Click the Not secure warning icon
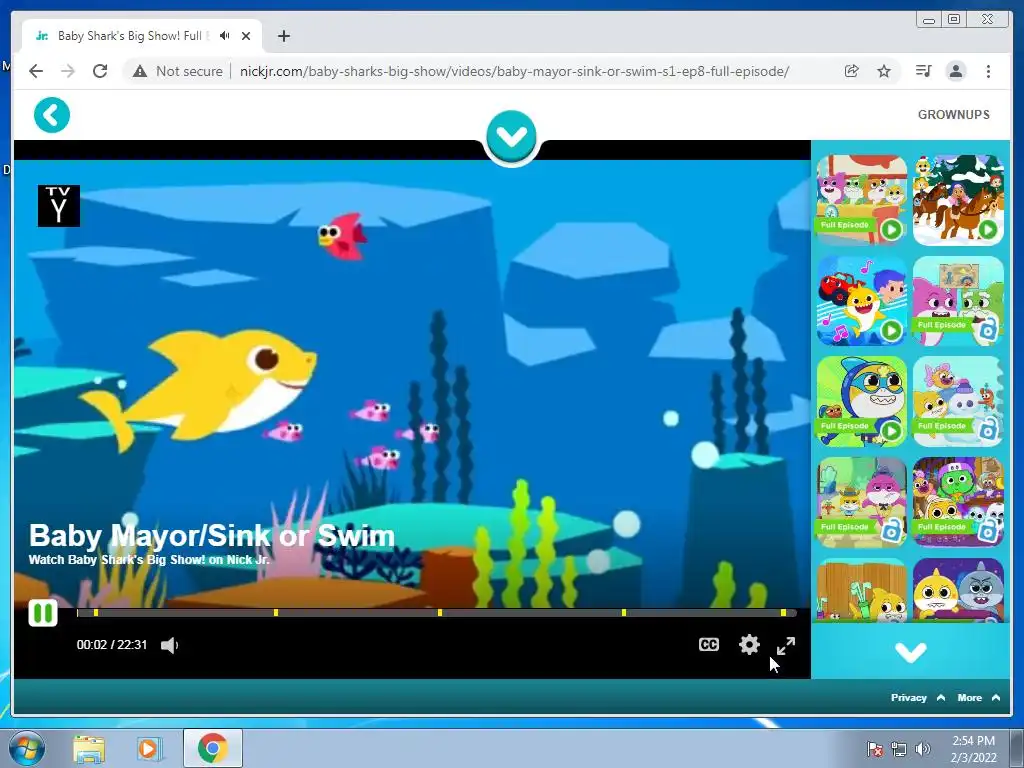Screen dimensions: 1024x768 pyautogui.click(x=140, y=71)
